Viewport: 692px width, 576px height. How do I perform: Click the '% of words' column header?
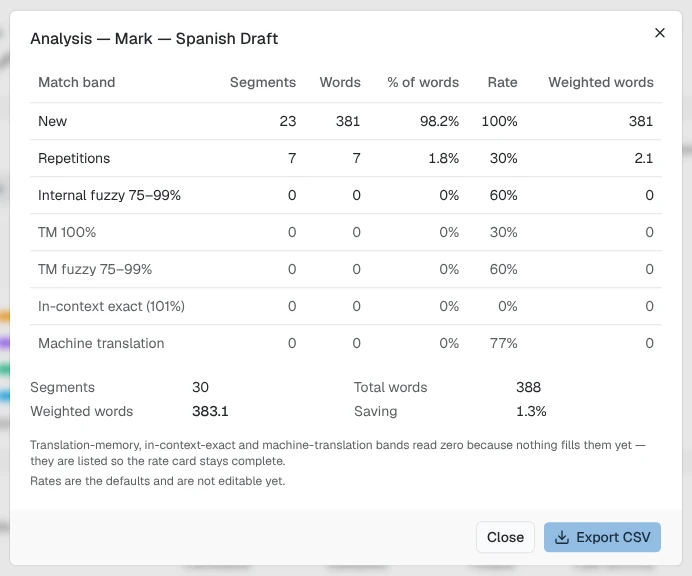click(x=423, y=83)
